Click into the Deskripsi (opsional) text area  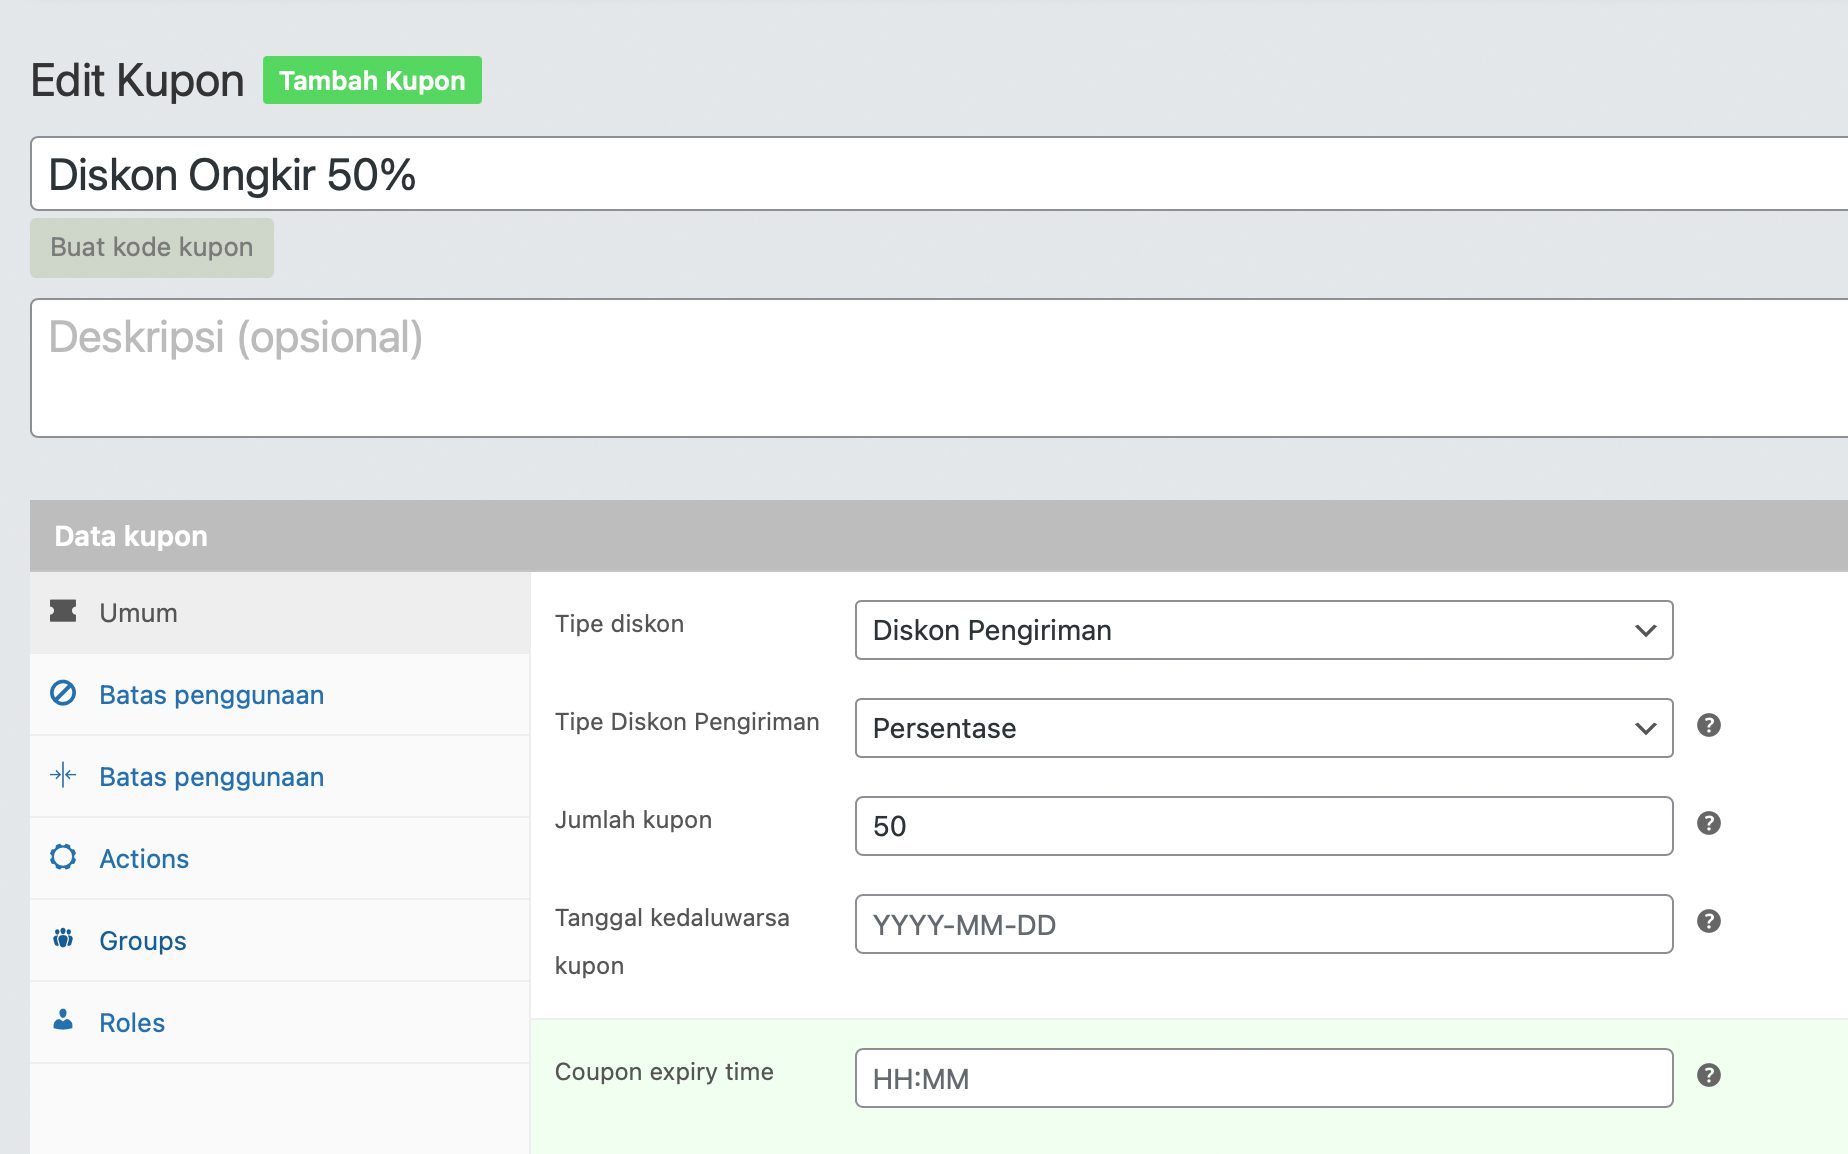[x=938, y=368]
